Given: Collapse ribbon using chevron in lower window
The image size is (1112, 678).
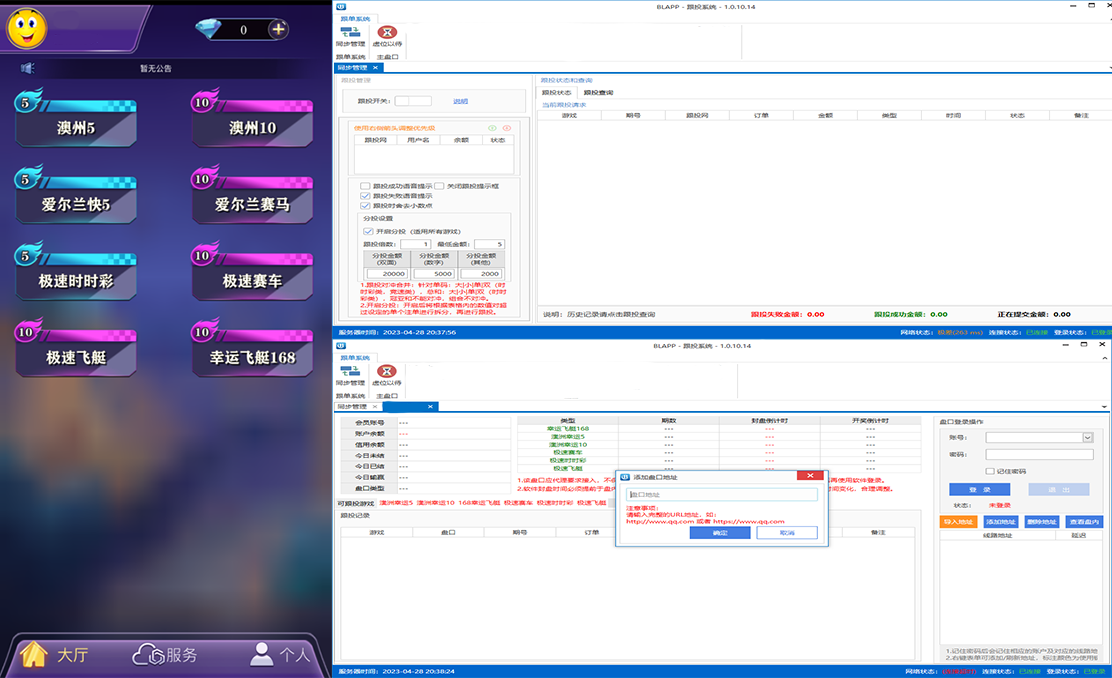Looking at the screenshot, I should (x=1103, y=359).
